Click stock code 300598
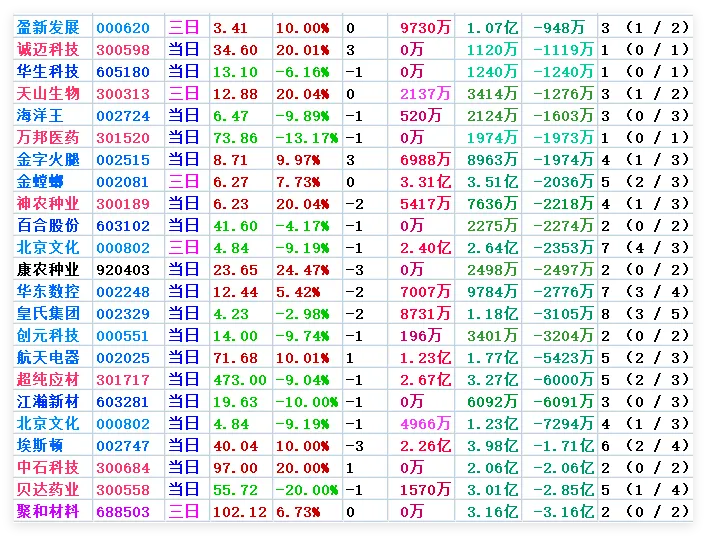 [122, 50]
